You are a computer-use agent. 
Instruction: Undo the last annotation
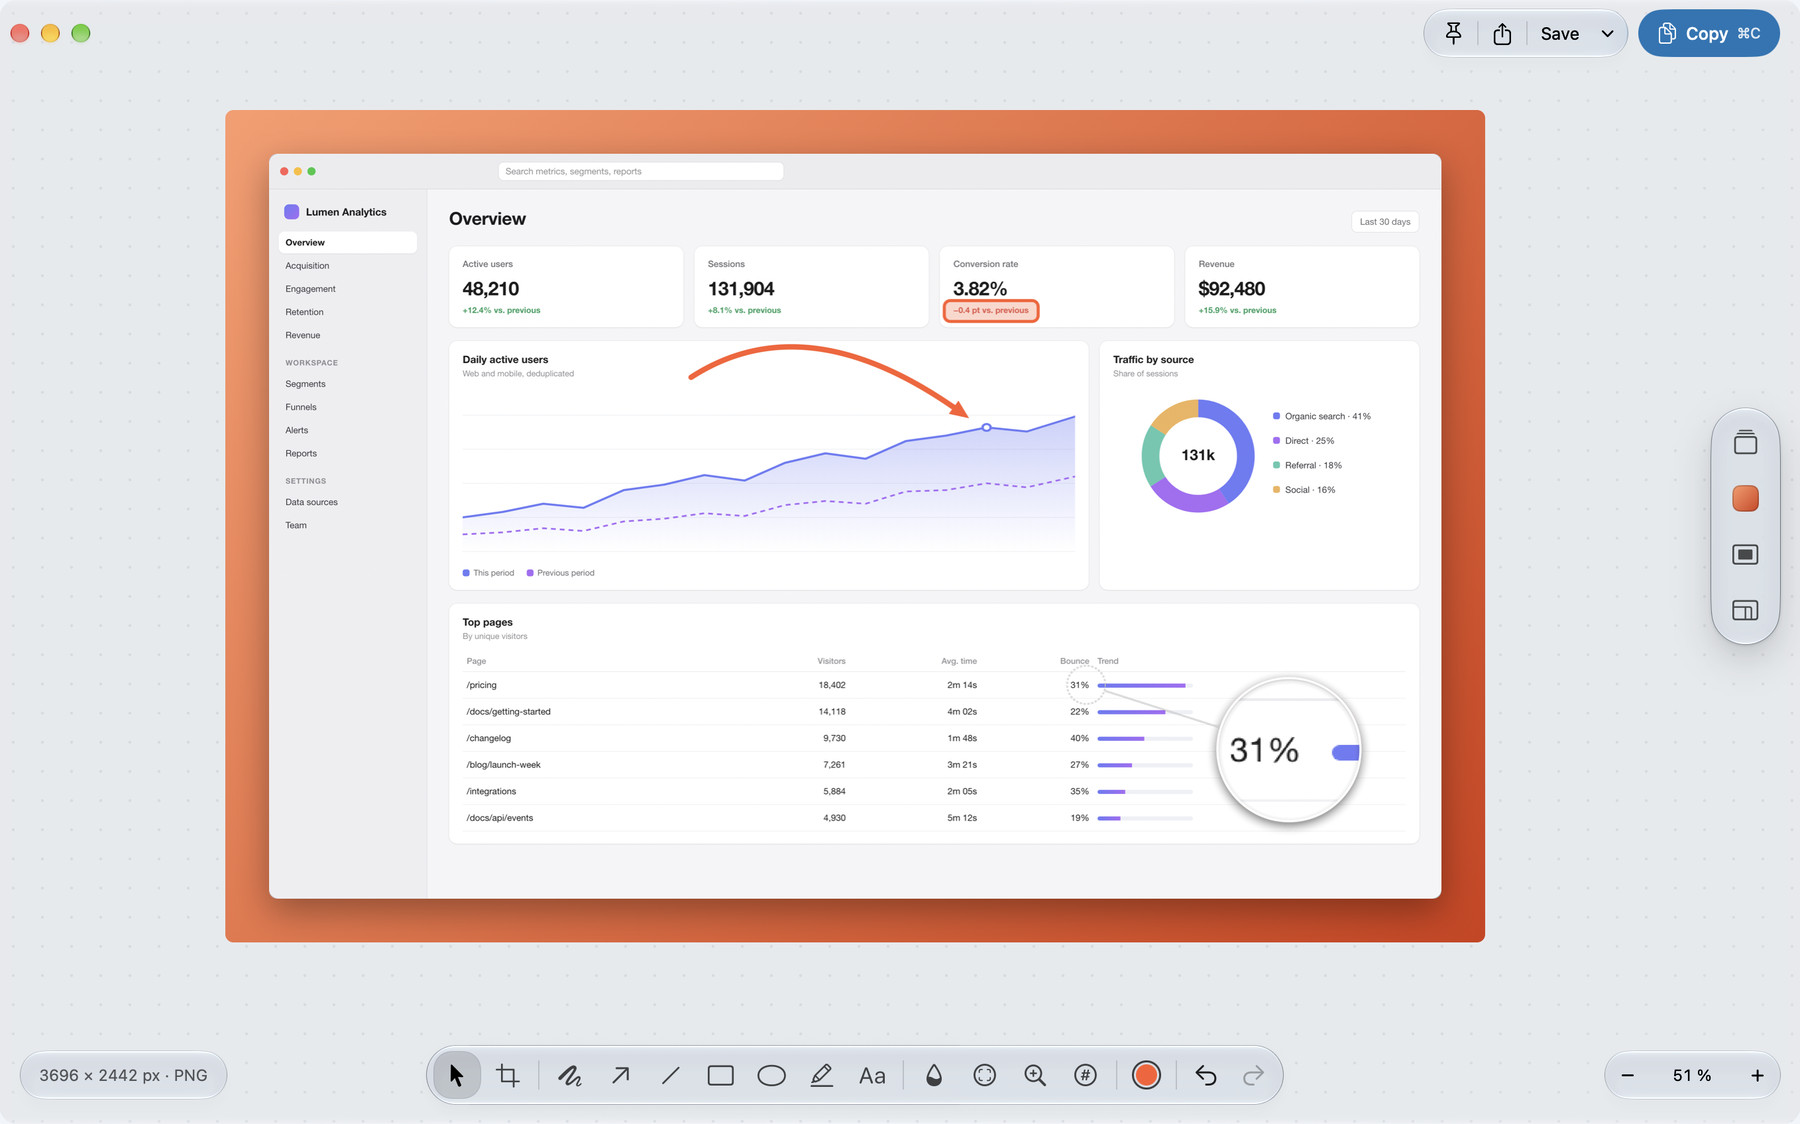click(1205, 1075)
